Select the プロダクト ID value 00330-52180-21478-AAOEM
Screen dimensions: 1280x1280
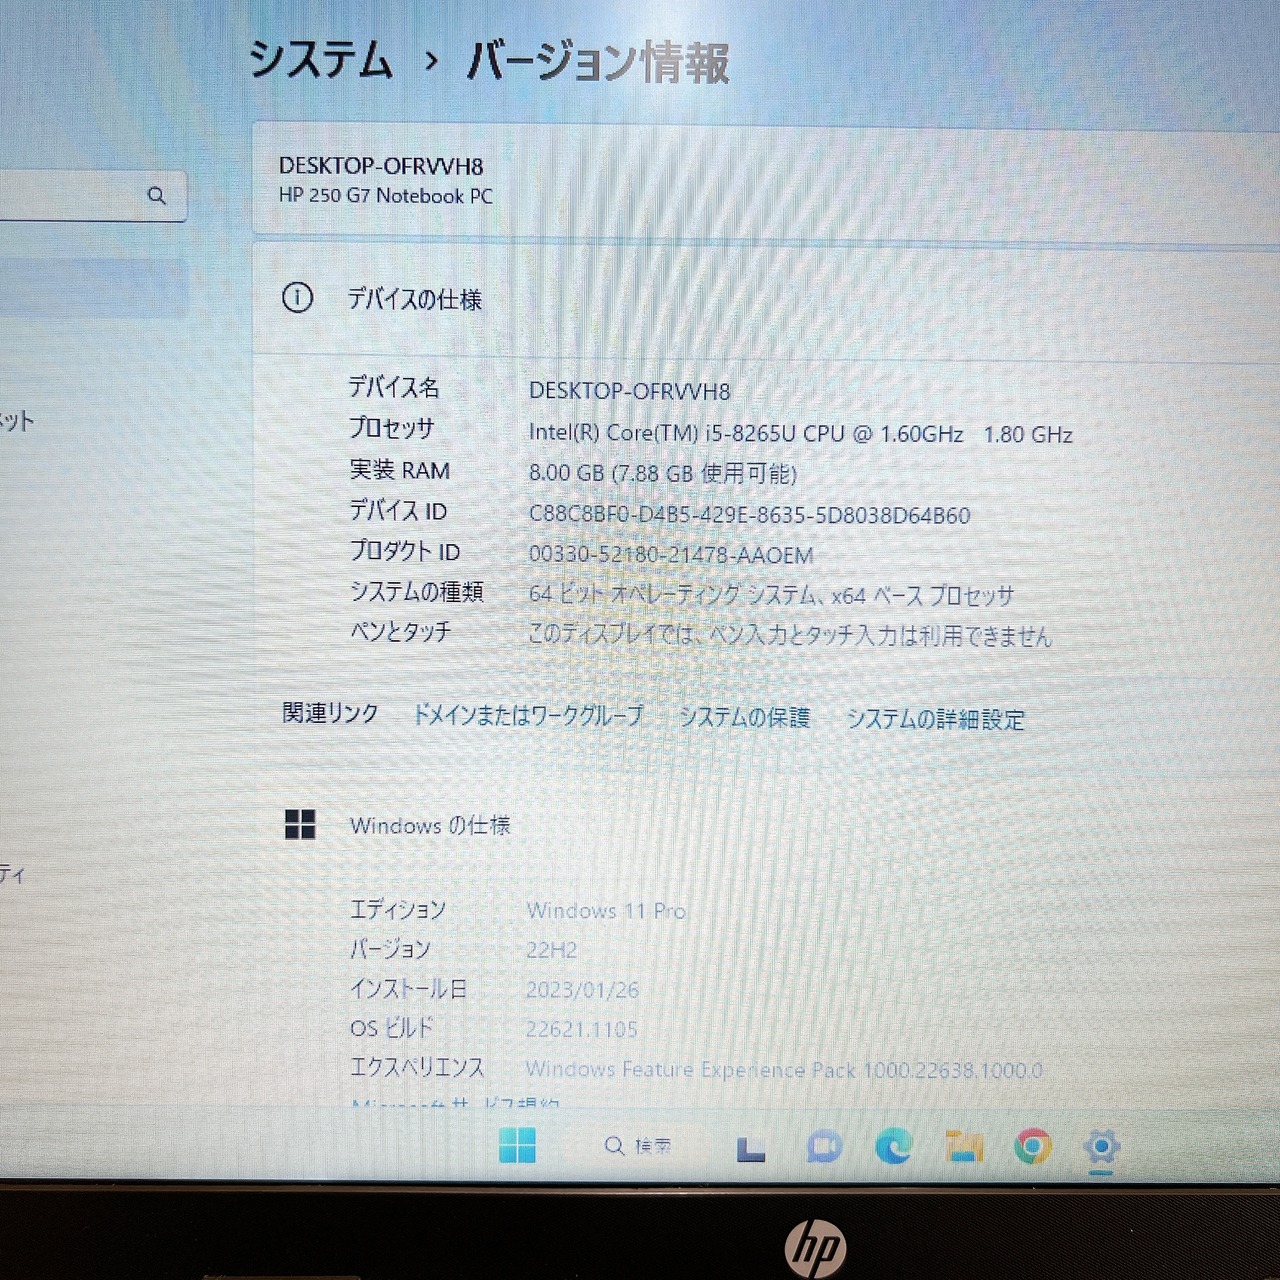pyautogui.click(x=671, y=555)
